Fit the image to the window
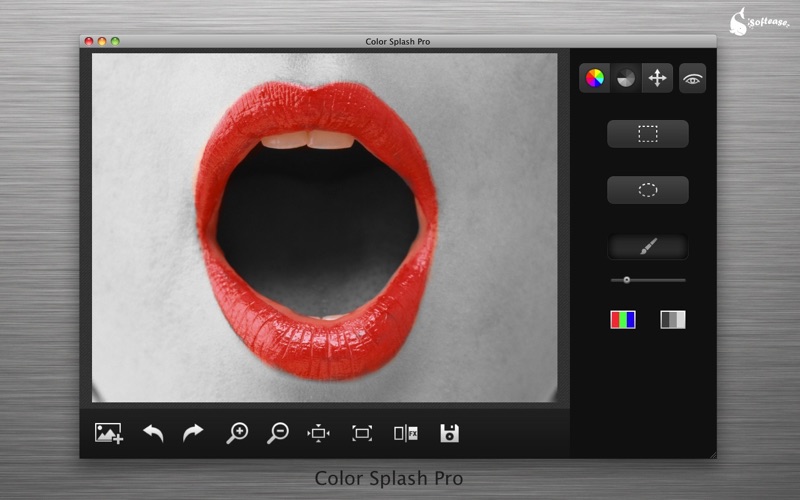 tap(362, 433)
